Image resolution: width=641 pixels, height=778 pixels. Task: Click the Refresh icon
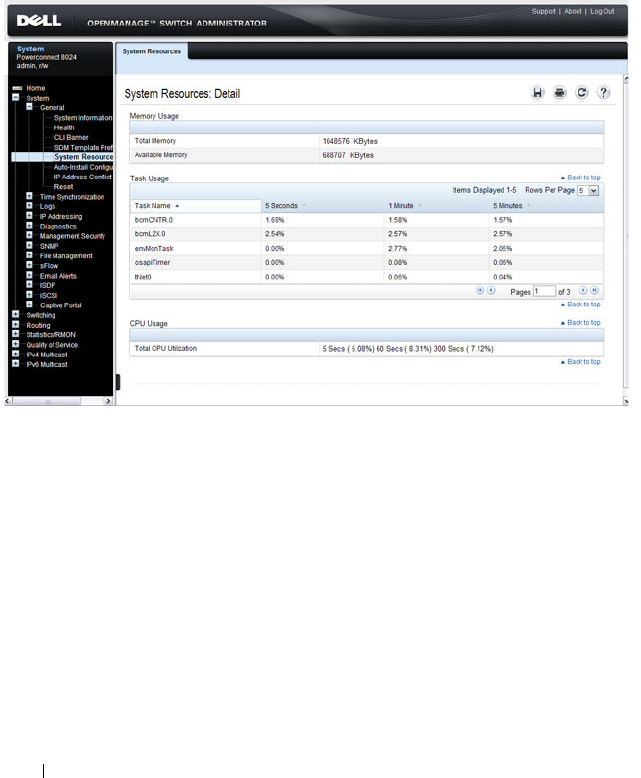point(581,93)
